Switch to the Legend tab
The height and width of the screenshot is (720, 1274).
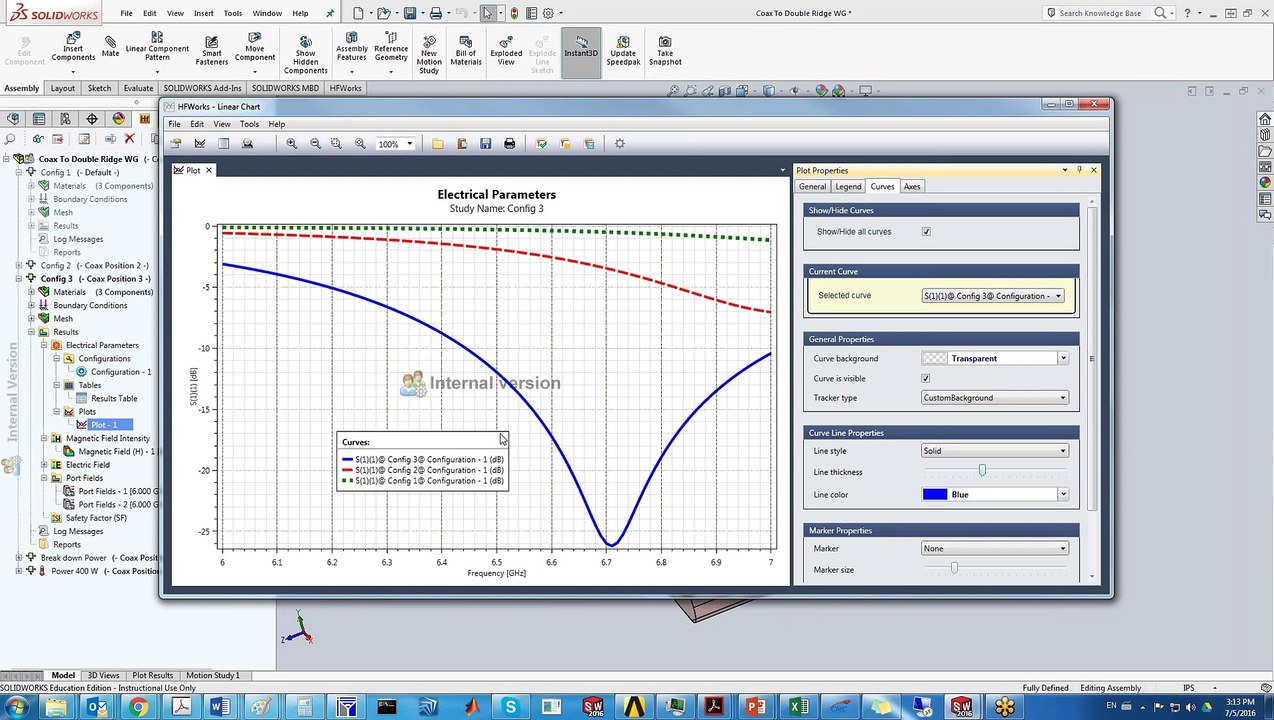[848, 187]
